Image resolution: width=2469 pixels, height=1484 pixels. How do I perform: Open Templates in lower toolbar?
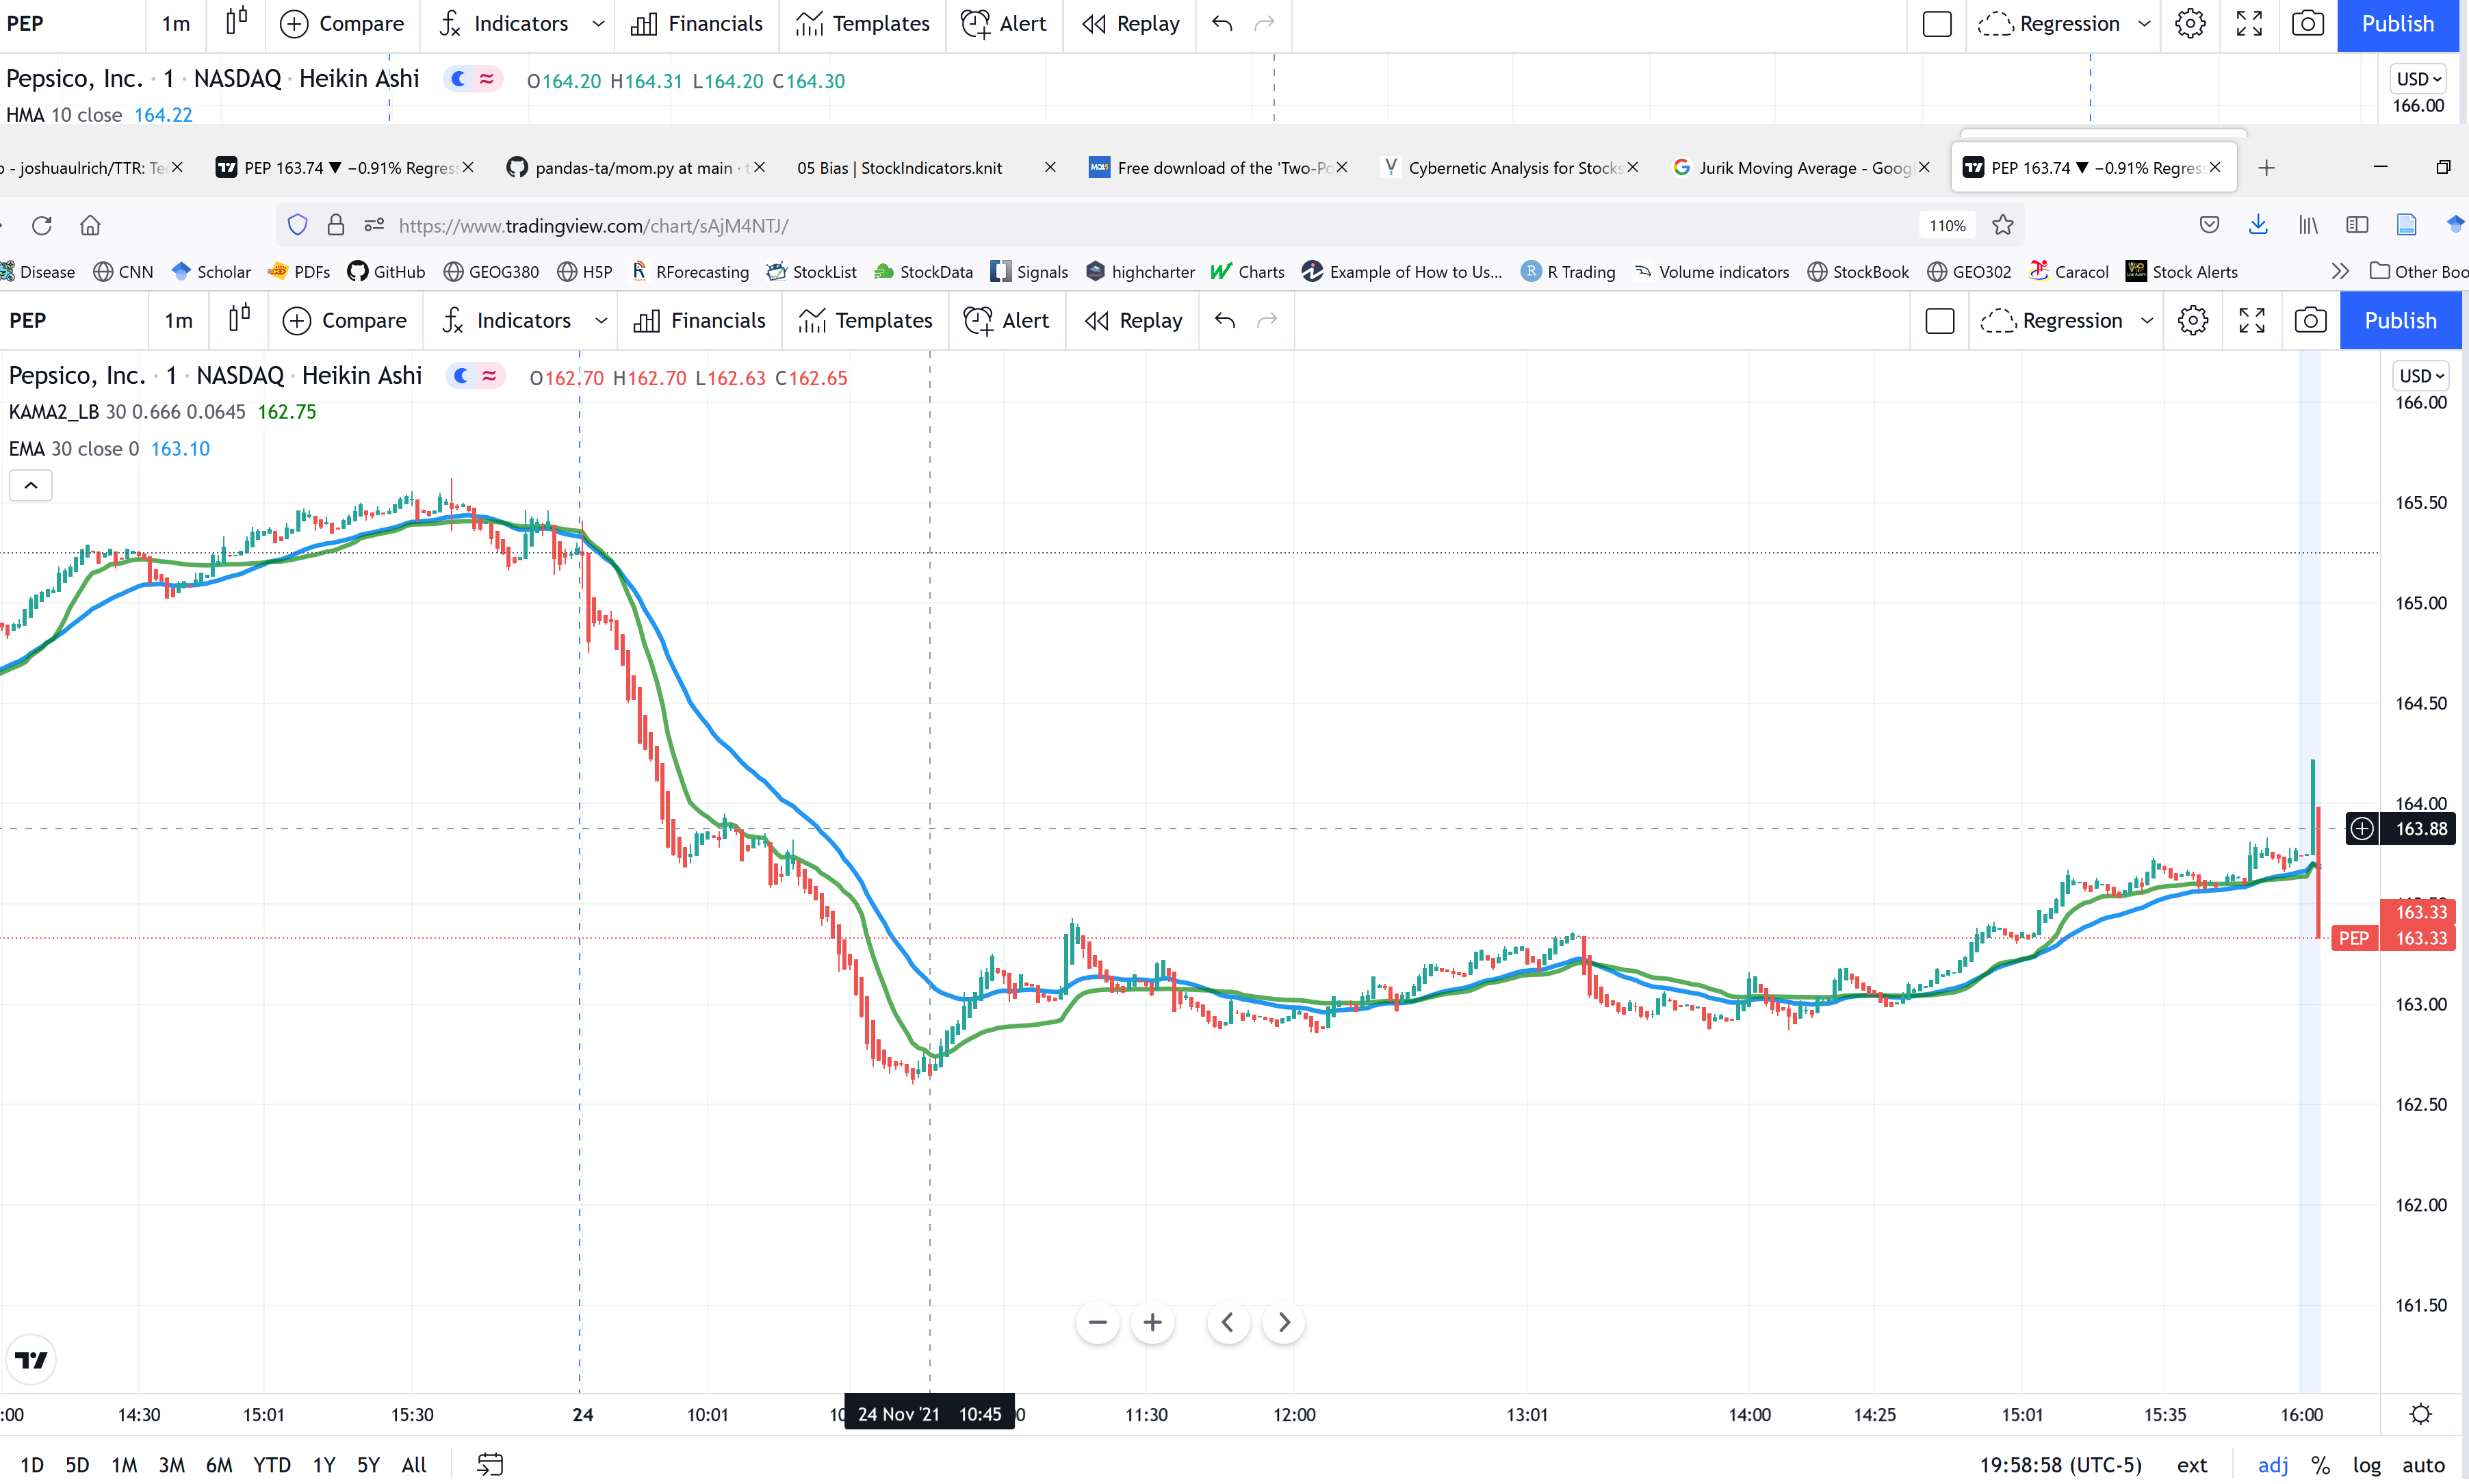coord(866,320)
